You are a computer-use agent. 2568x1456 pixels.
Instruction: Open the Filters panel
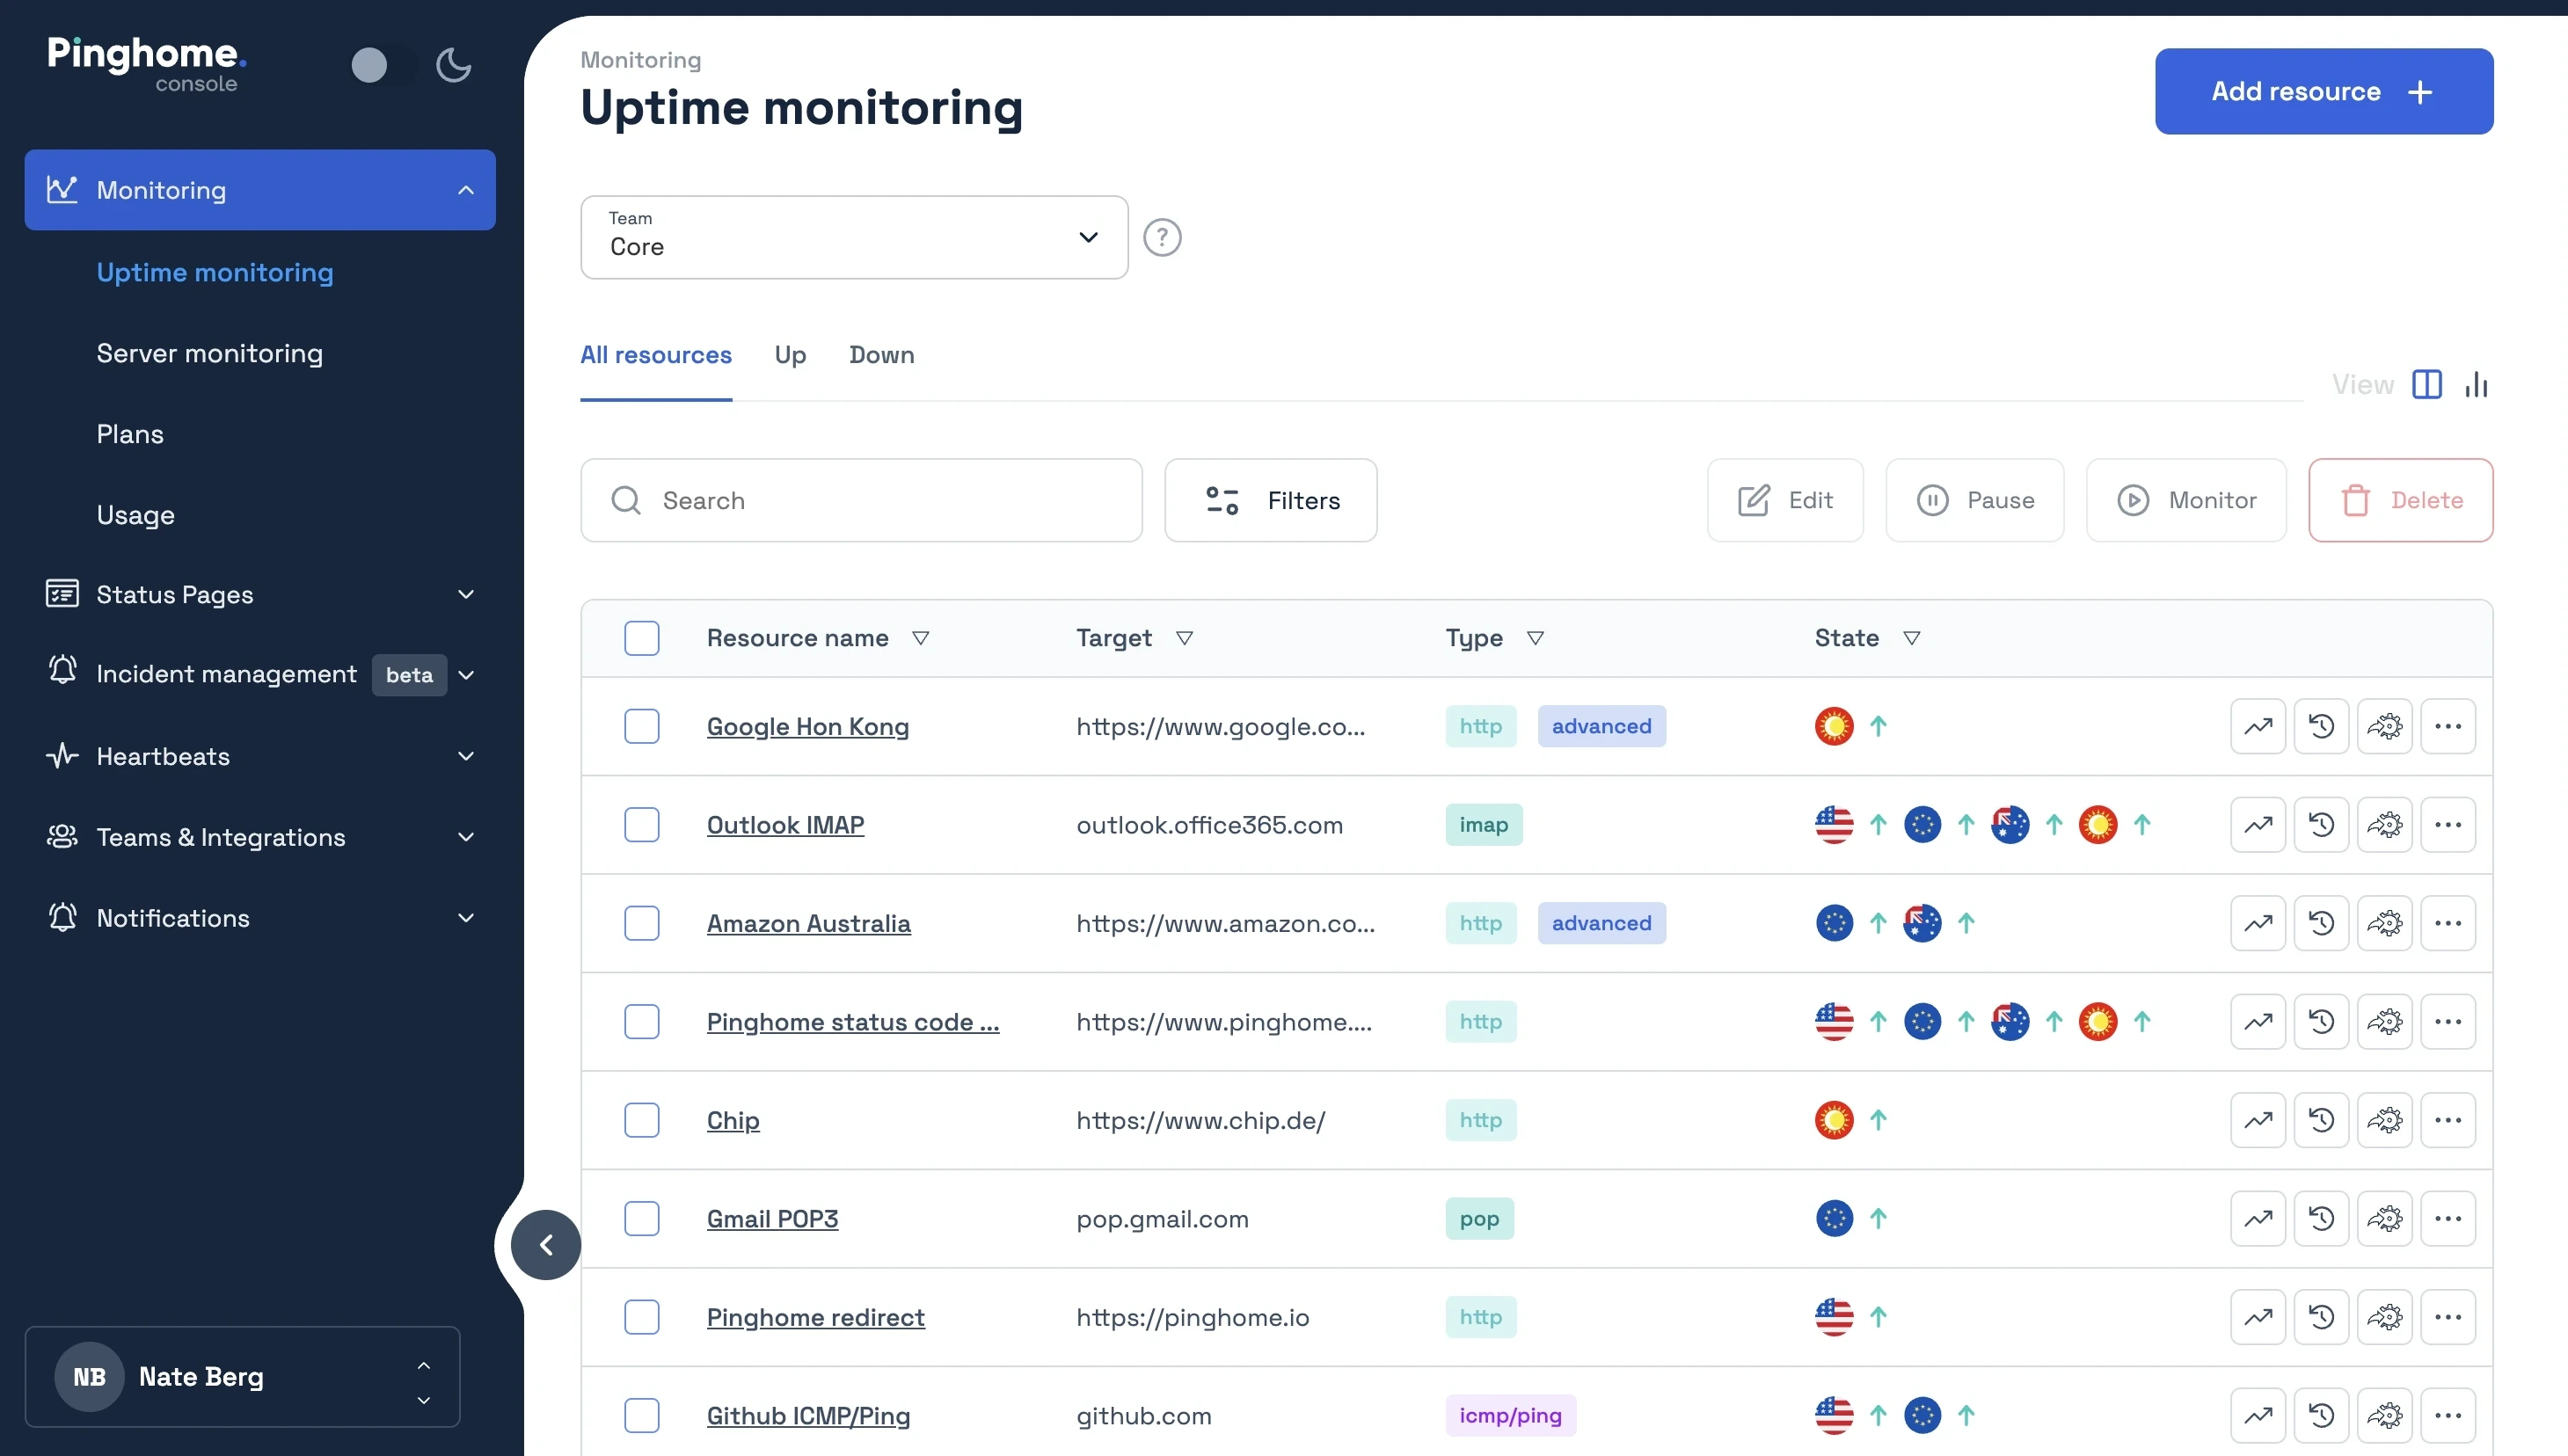coord(1271,500)
